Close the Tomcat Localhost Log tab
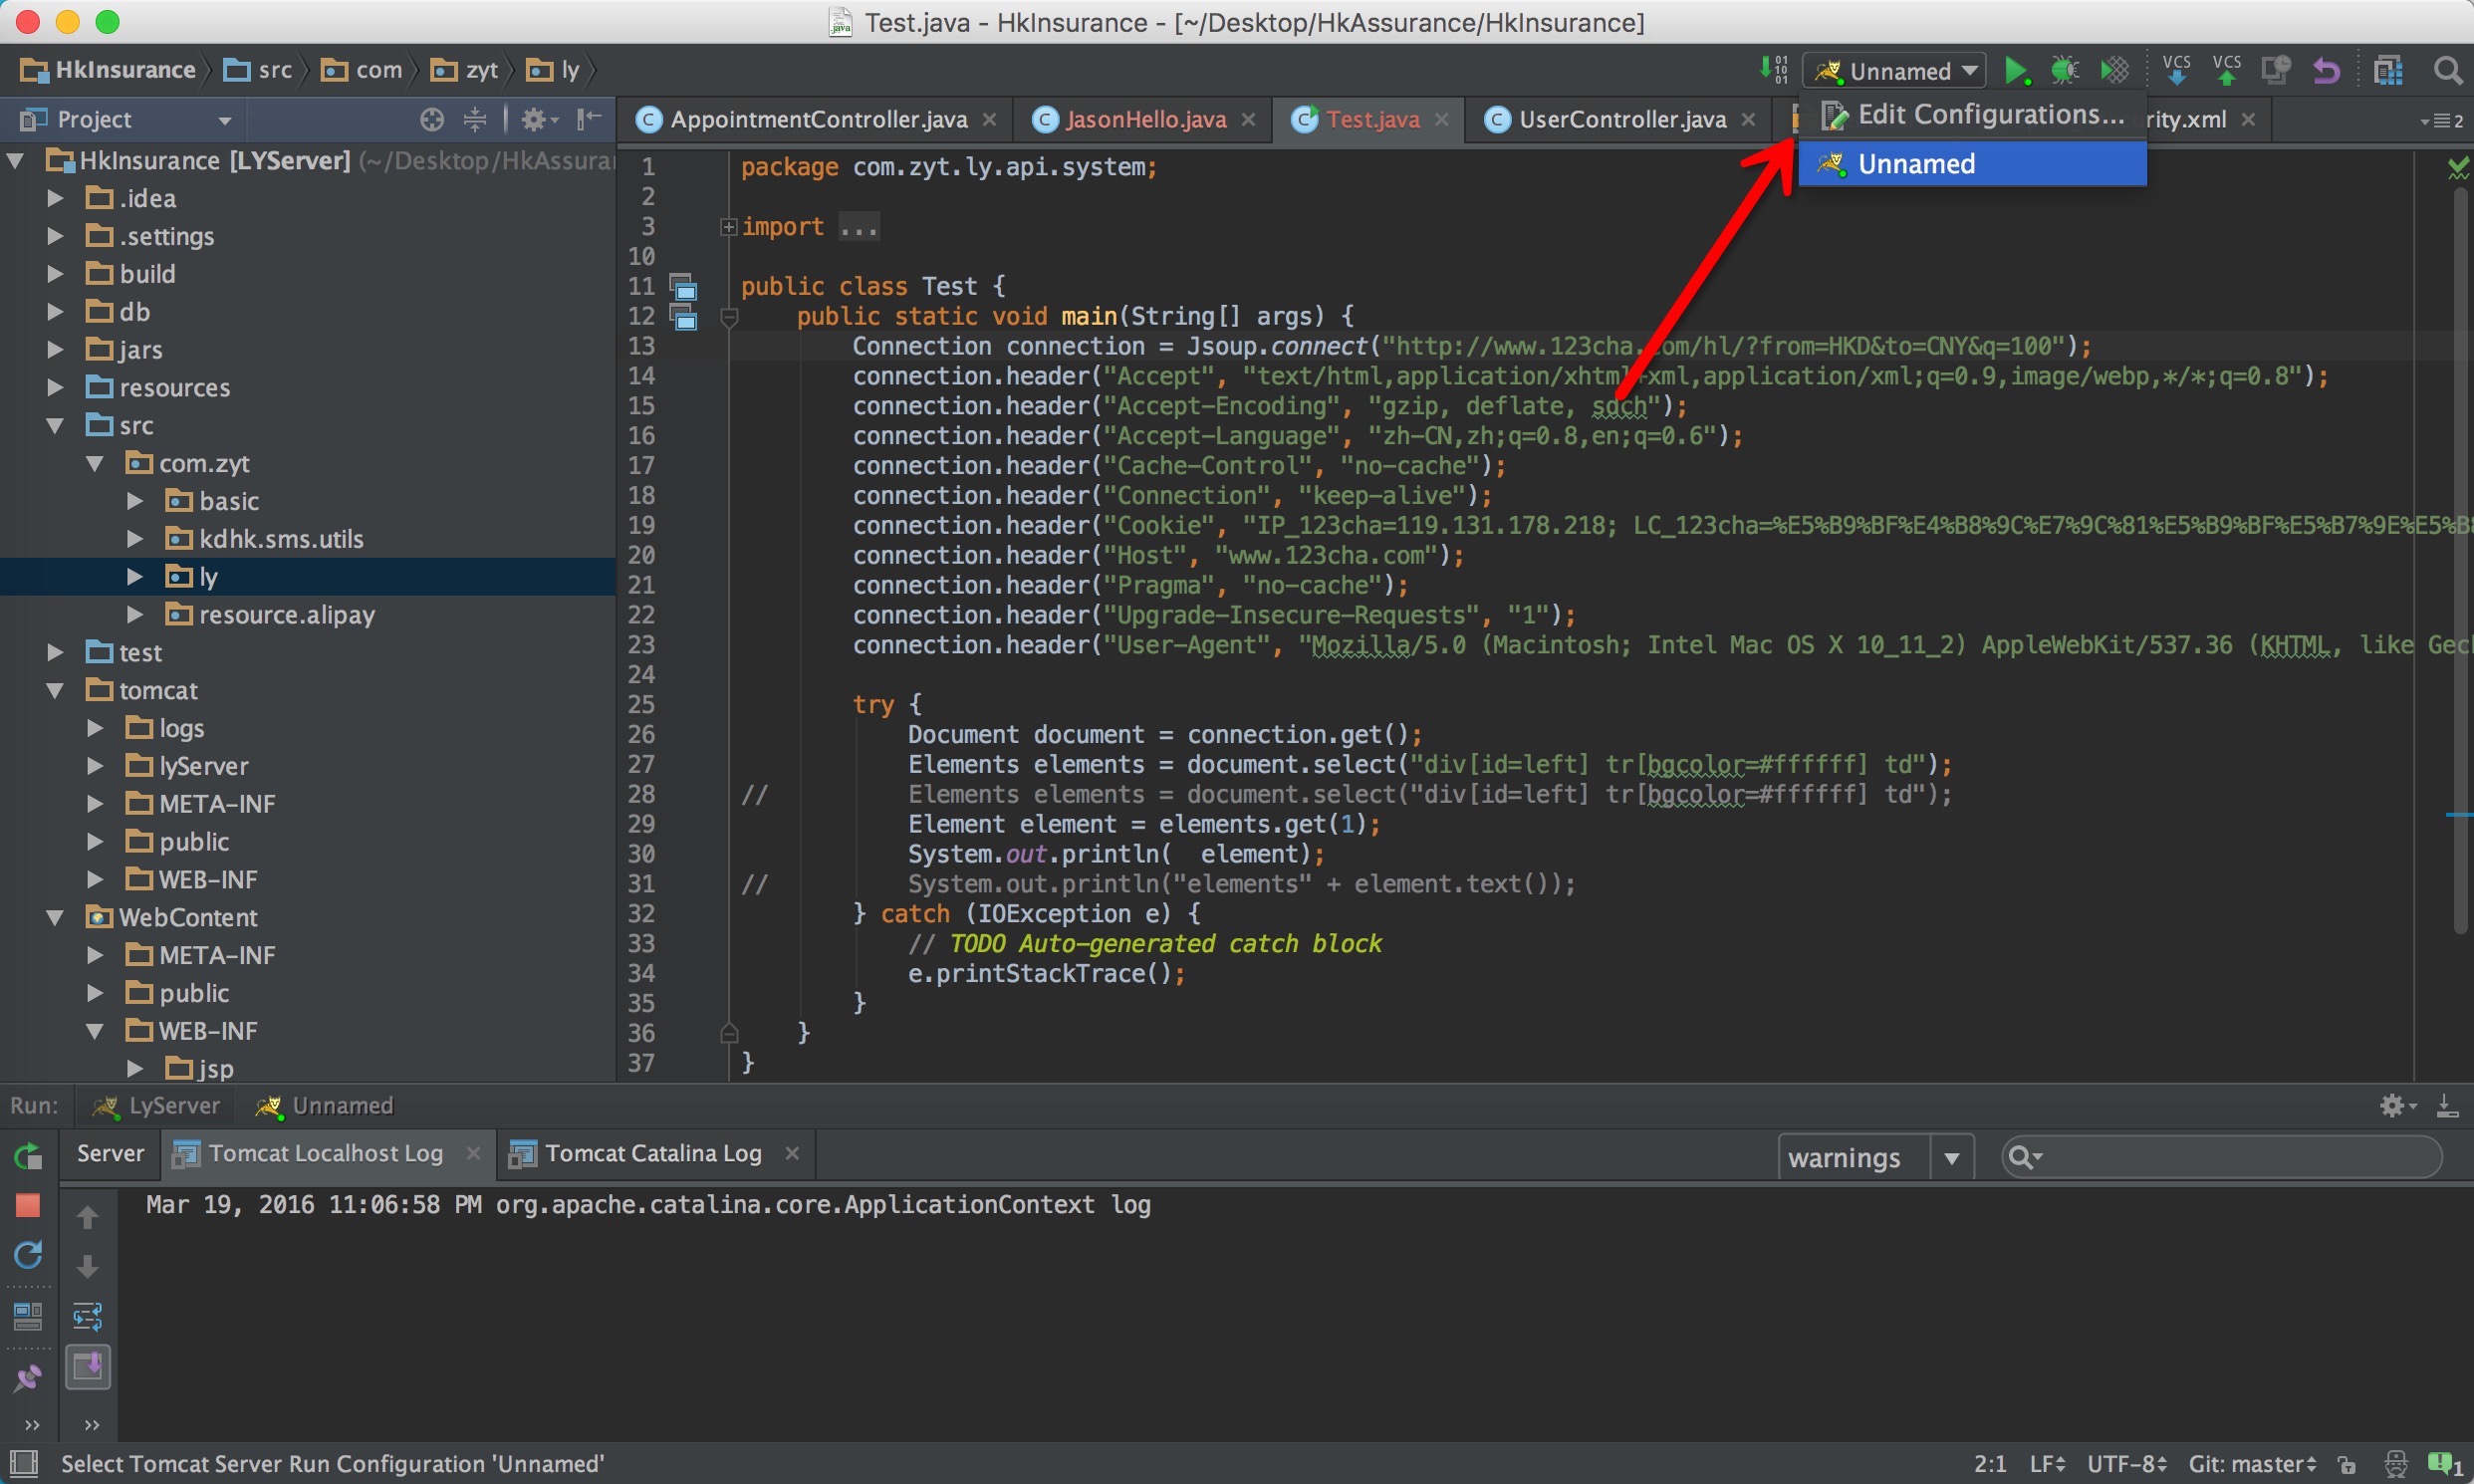Viewport: 2474px width, 1484px height. [x=473, y=1153]
